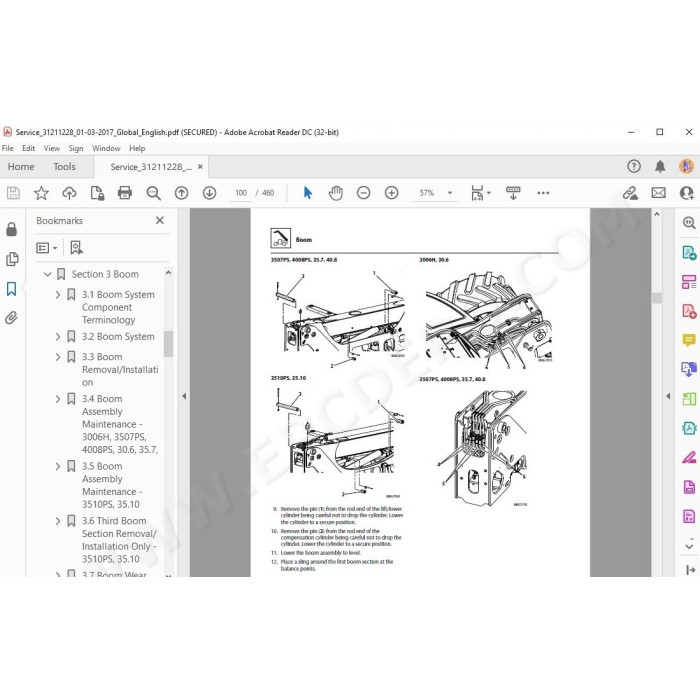Click the page number input field
700x700 pixels.
pyautogui.click(x=241, y=193)
